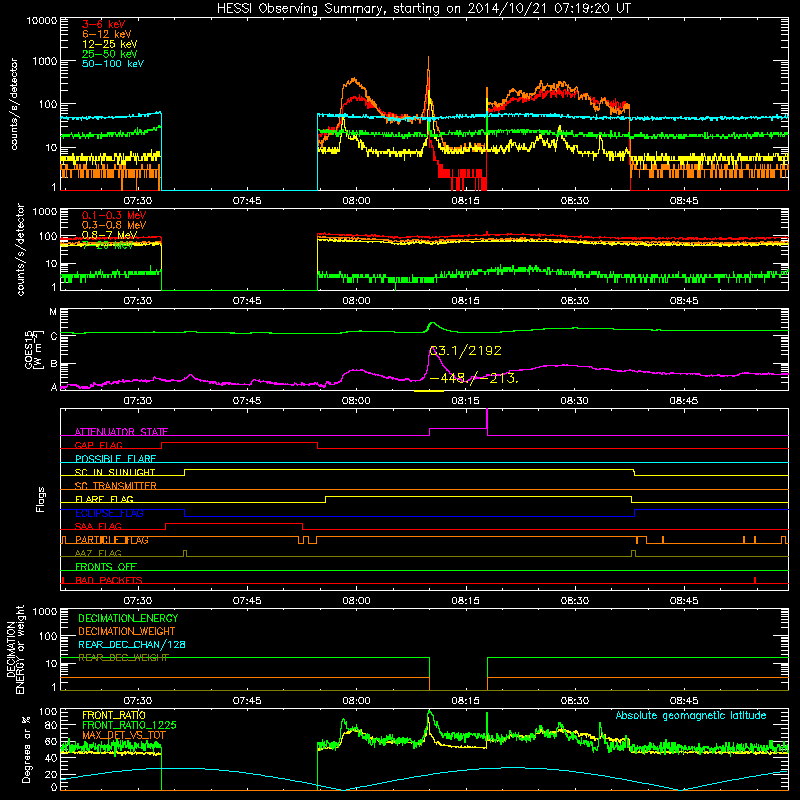Click the attenuator state spike near 08:18
The height and width of the screenshot is (800, 800).
coord(487,419)
